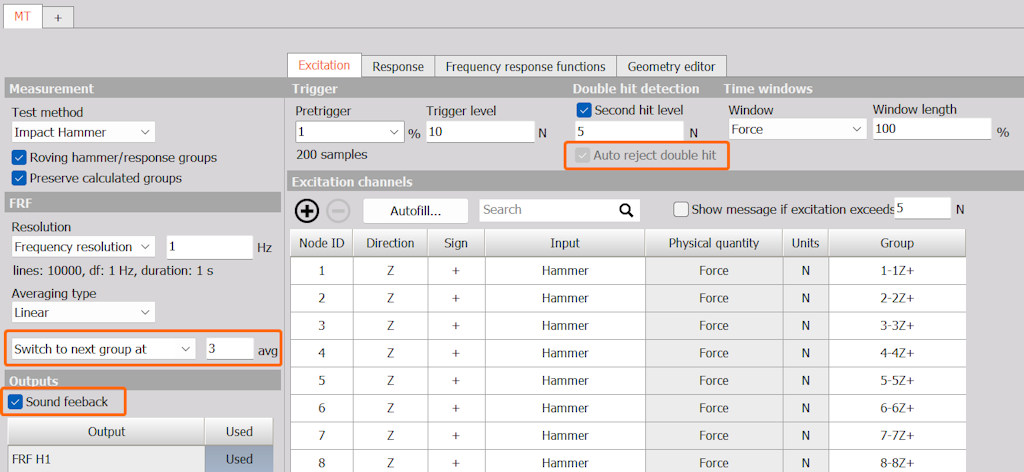Open the Averaging type Linear dropdown
The image size is (1024, 472).
[x=84, y=313]
